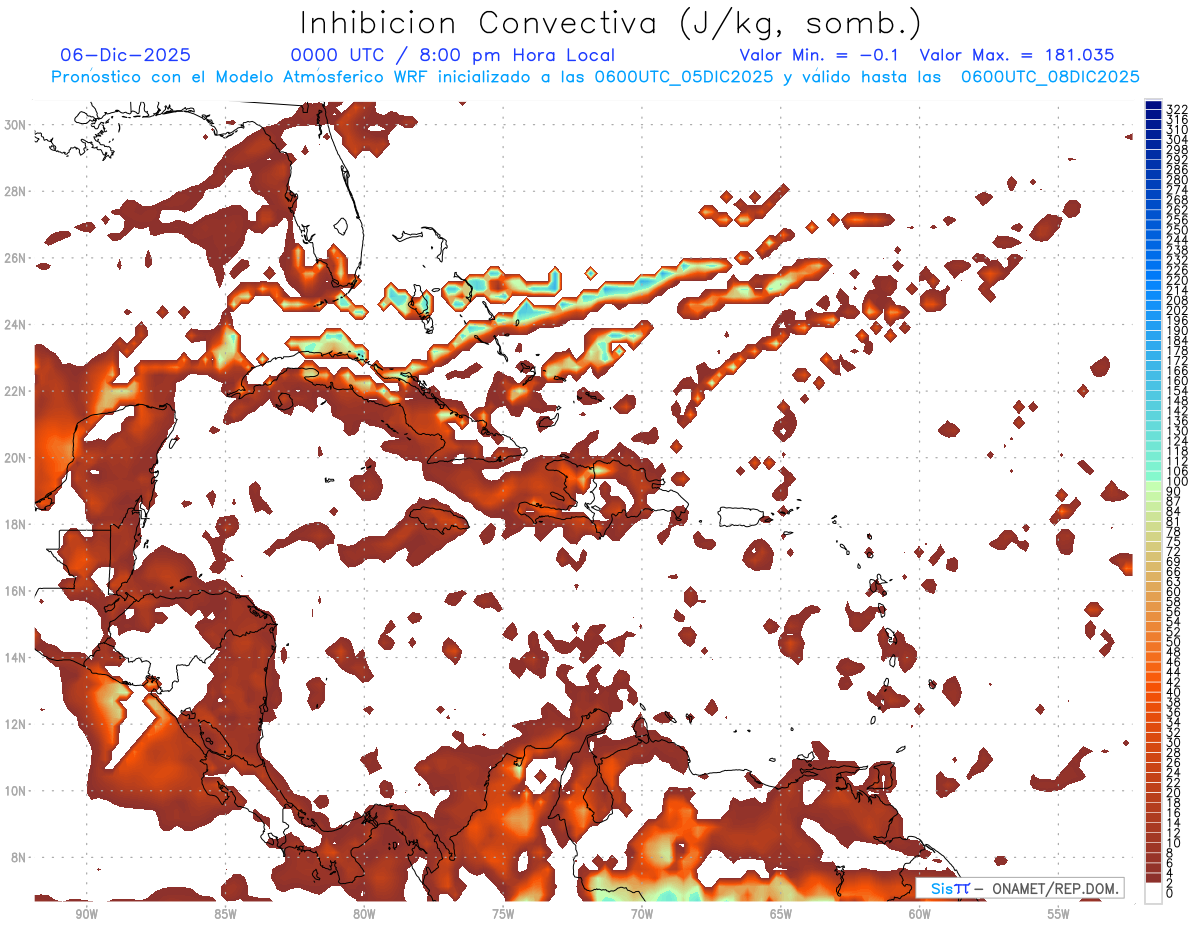Click the "Inhibicion Convectiva (J/kg, somb.)" title
Image resolution: width=1200 pixels, height=927 pixels.
610,22
